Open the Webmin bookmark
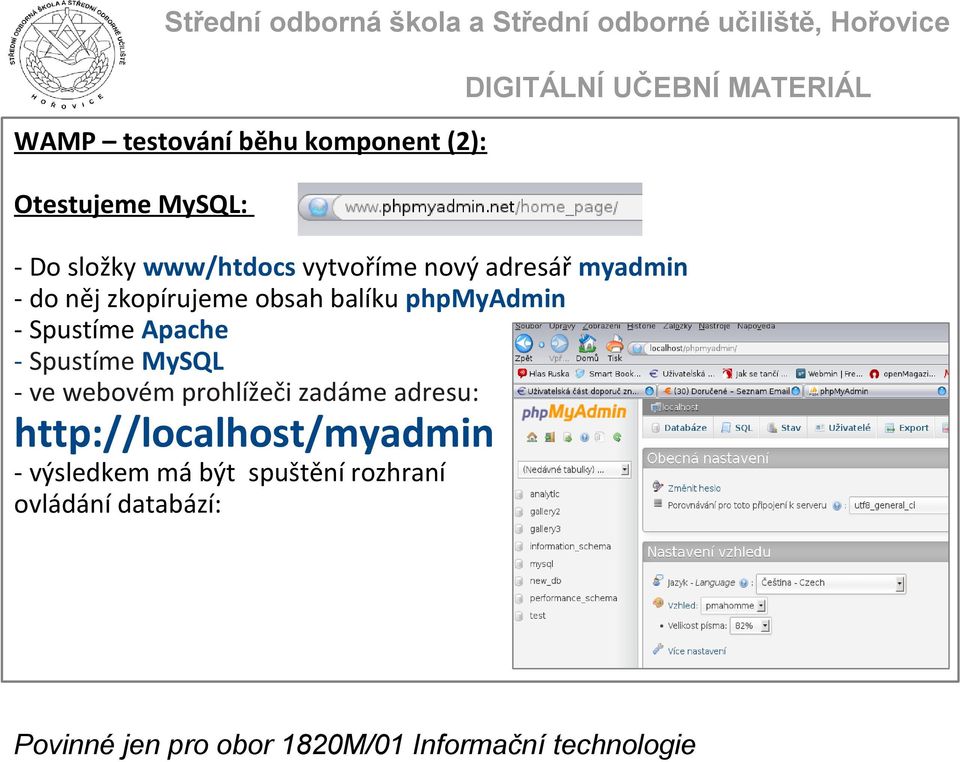This screenshot has height=762, width=960. [x=828, y=373]
